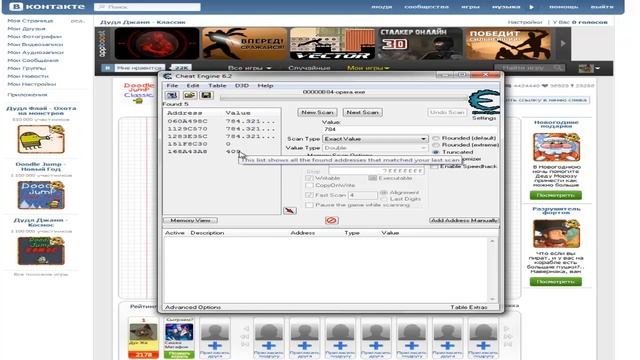Click the user avatar in games bar
Screen dimensions: 640x360
tap(586, 68)
